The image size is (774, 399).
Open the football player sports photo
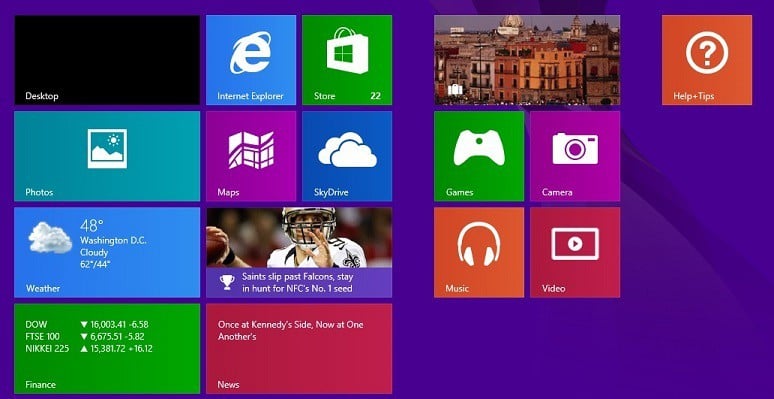tap(299, 238)
